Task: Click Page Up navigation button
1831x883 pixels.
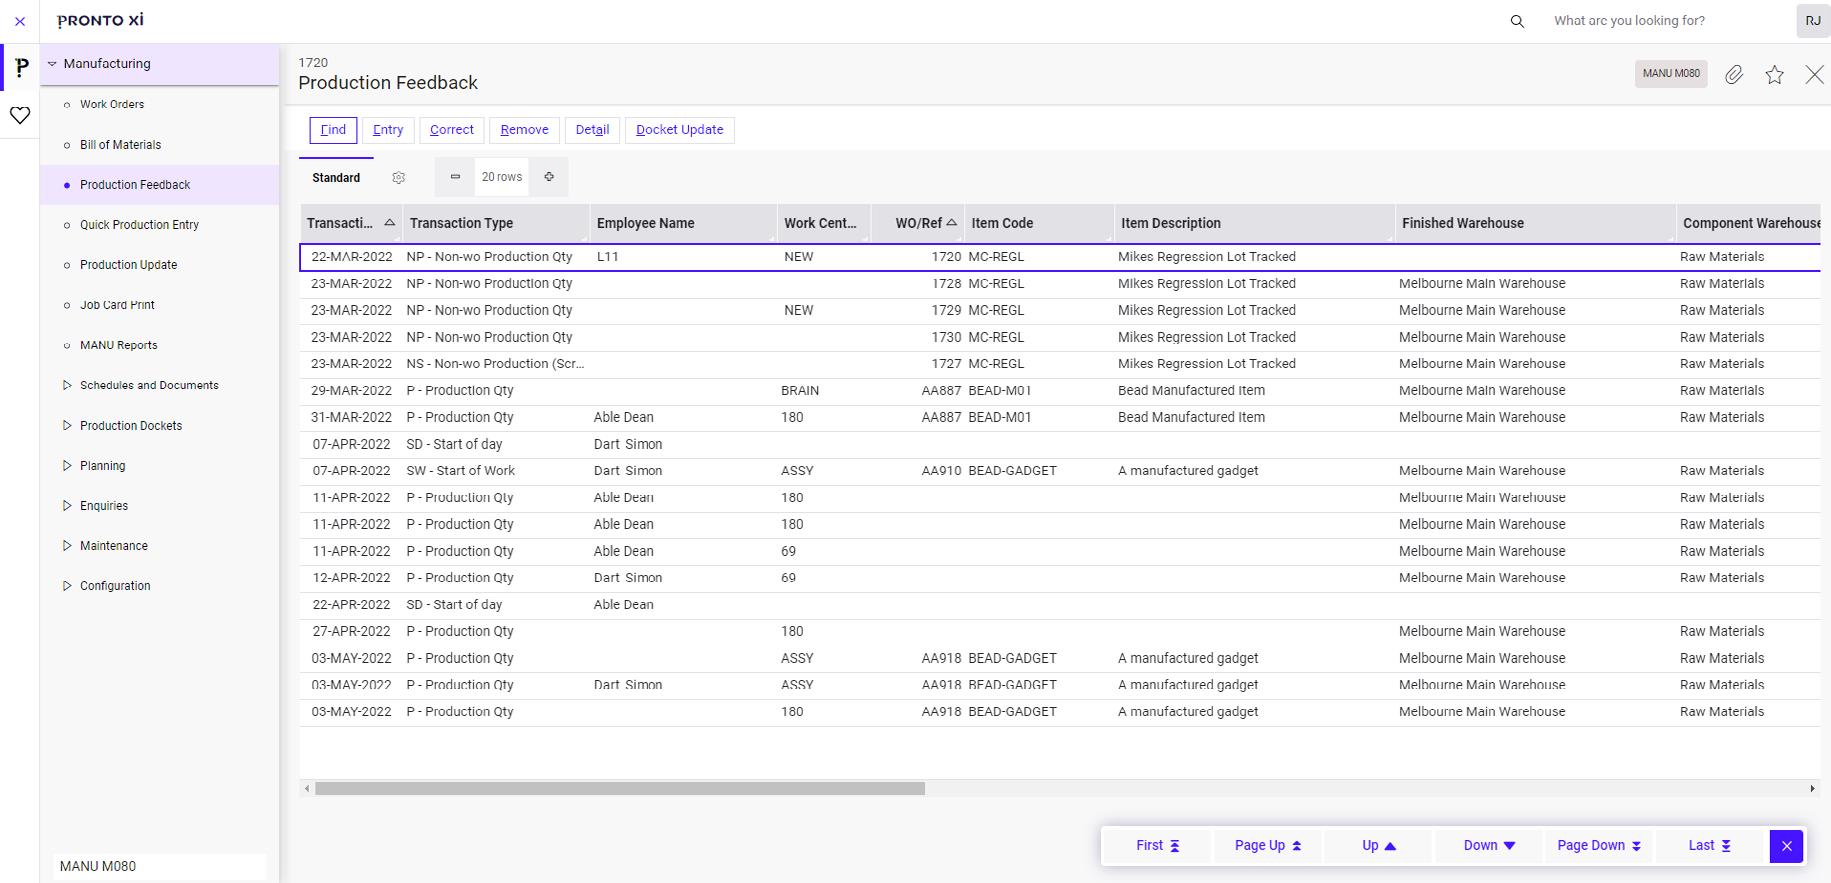Action: pyautogui.click(x=1268, y=846)
